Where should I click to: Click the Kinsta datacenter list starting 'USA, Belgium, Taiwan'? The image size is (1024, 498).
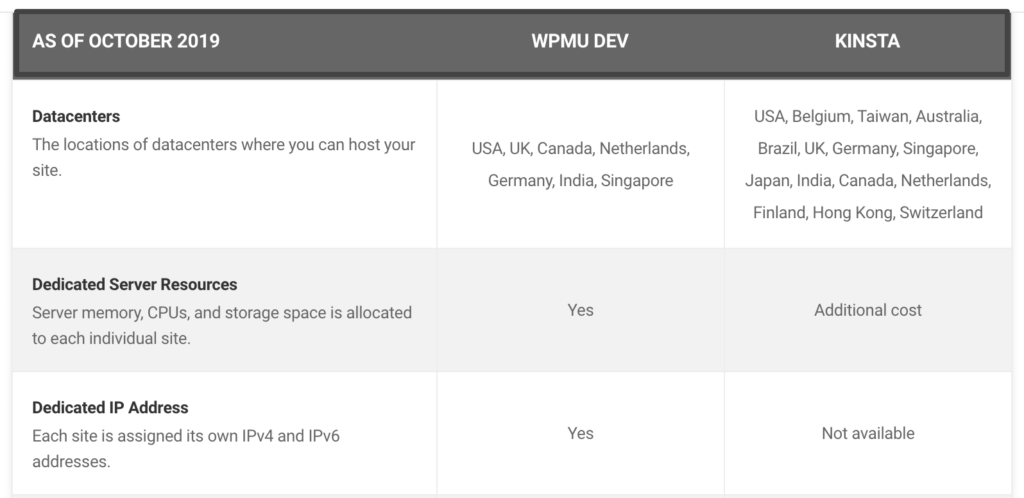(x=868, y=164)
